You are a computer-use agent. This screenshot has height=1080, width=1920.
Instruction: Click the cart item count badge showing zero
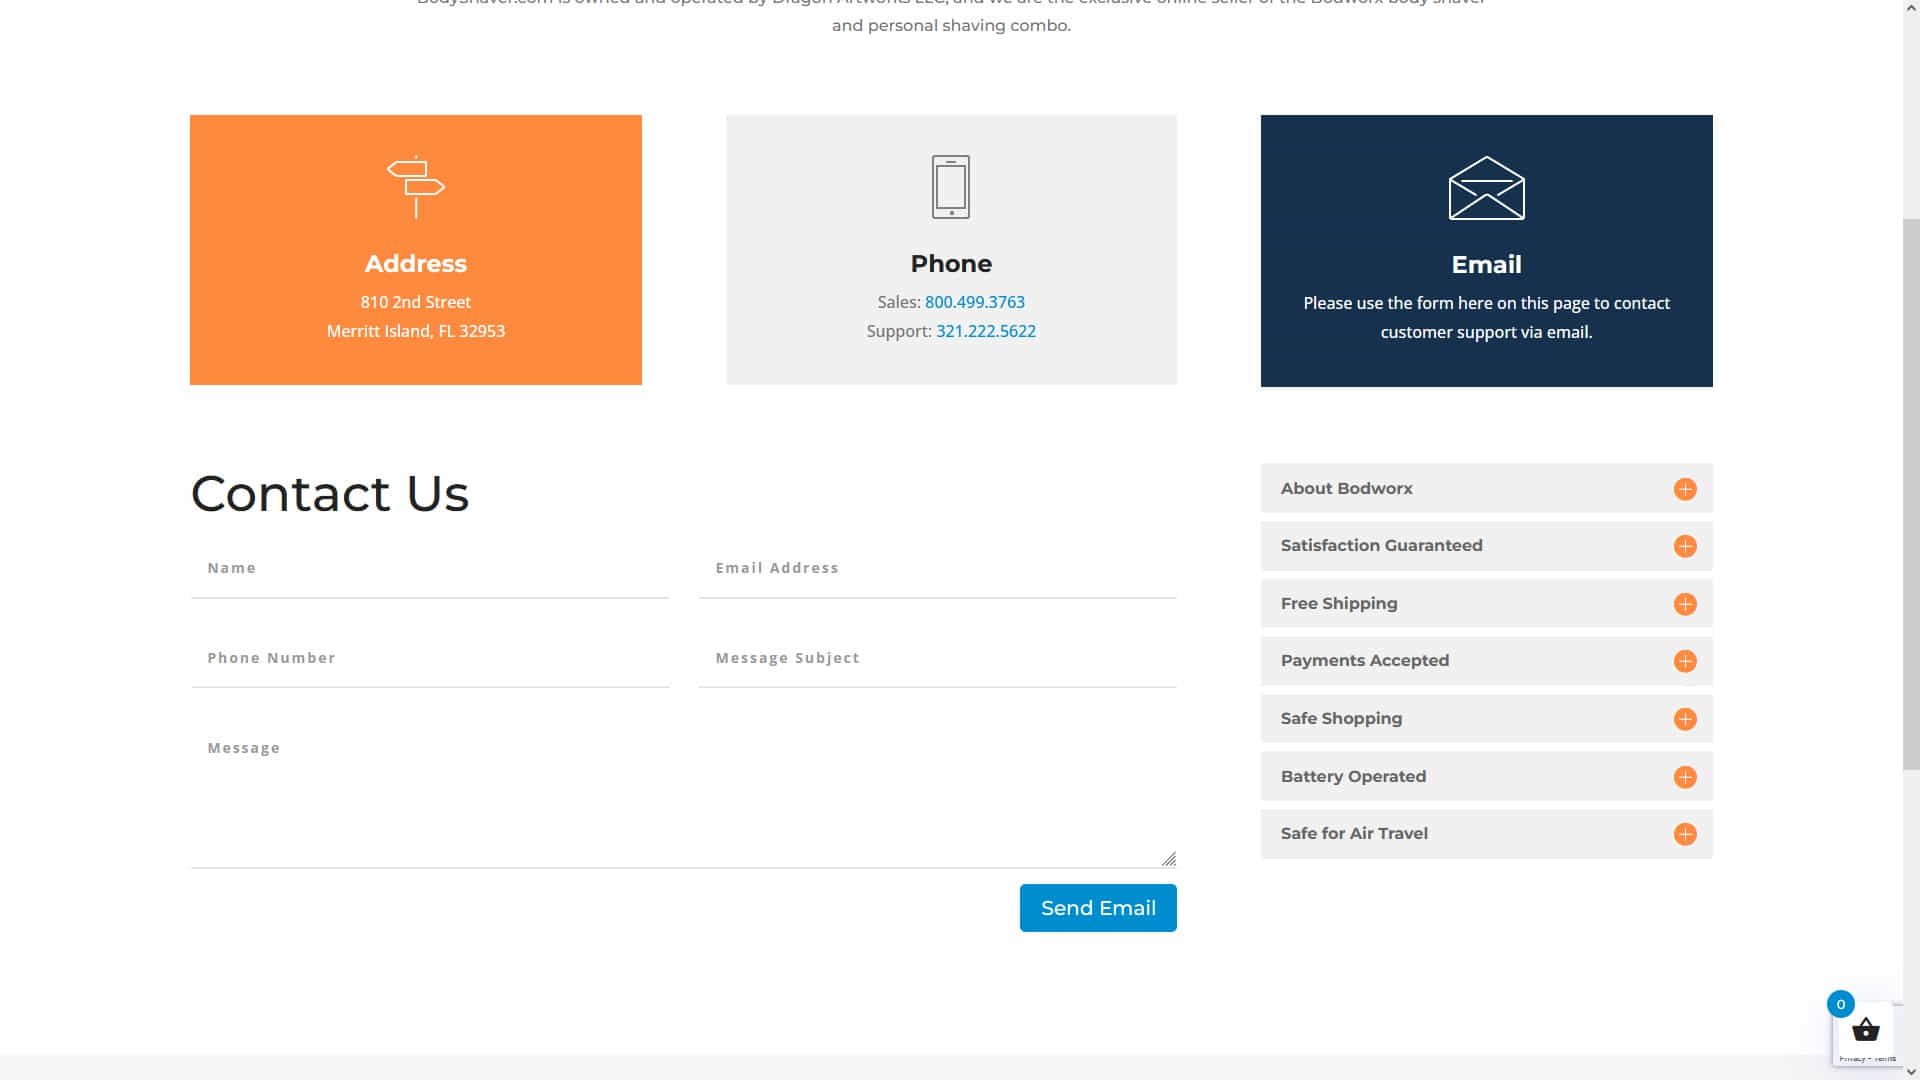click(x=1842, y=1003)
